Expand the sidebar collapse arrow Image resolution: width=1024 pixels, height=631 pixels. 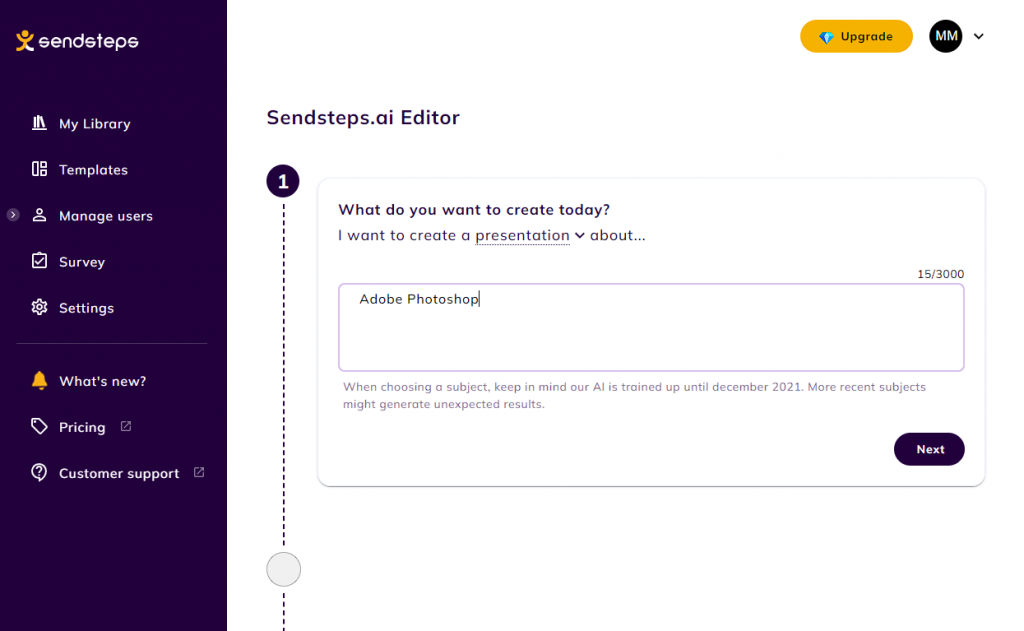13,215
